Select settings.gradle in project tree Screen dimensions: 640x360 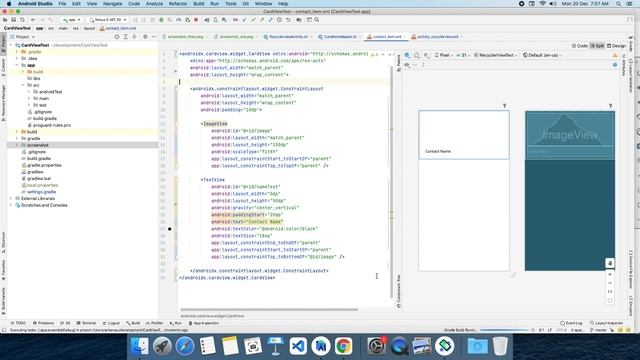click(41, 192)
